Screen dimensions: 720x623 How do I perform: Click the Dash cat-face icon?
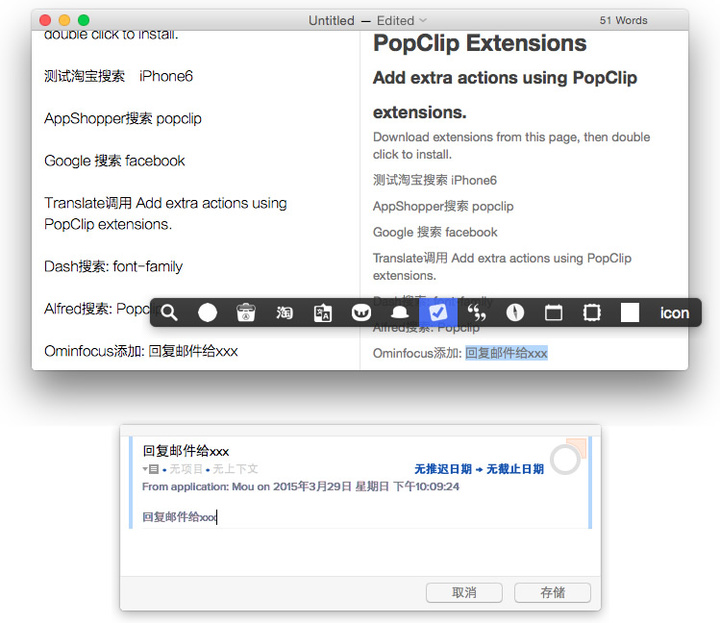(x=361, y=313)
